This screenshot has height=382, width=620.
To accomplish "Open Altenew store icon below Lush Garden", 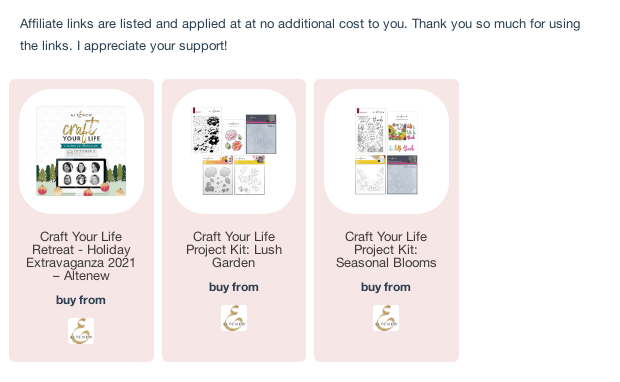I will point(234,318).
